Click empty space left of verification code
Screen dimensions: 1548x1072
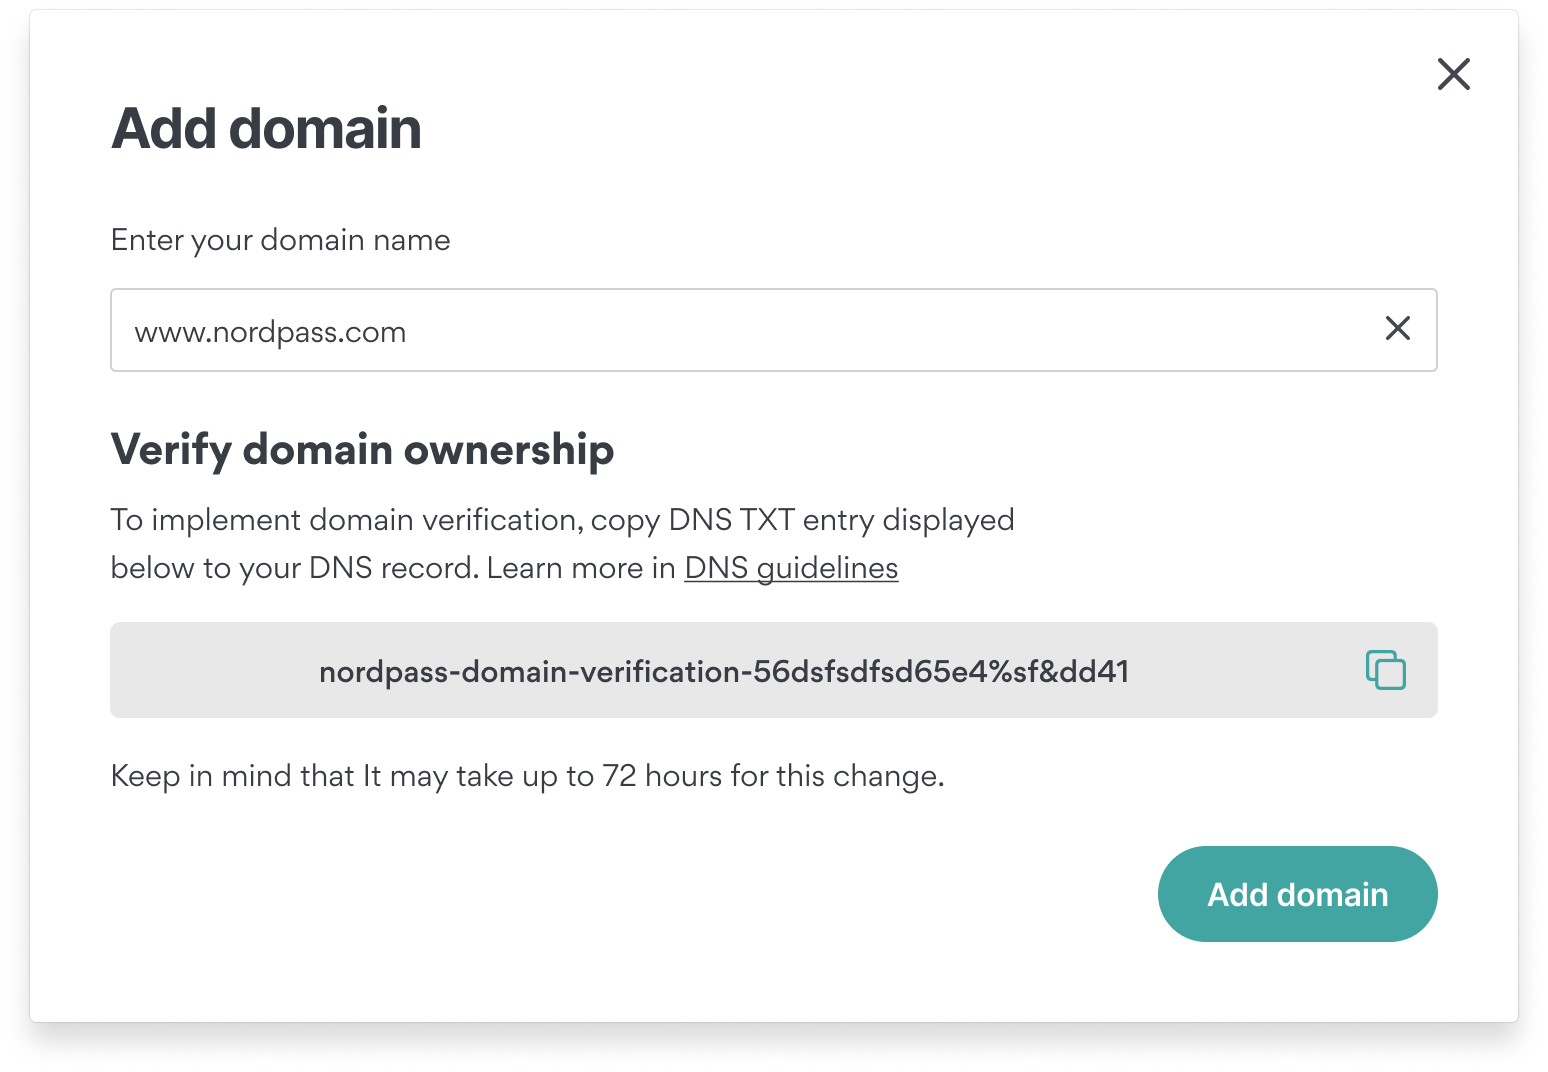[214, 670]
